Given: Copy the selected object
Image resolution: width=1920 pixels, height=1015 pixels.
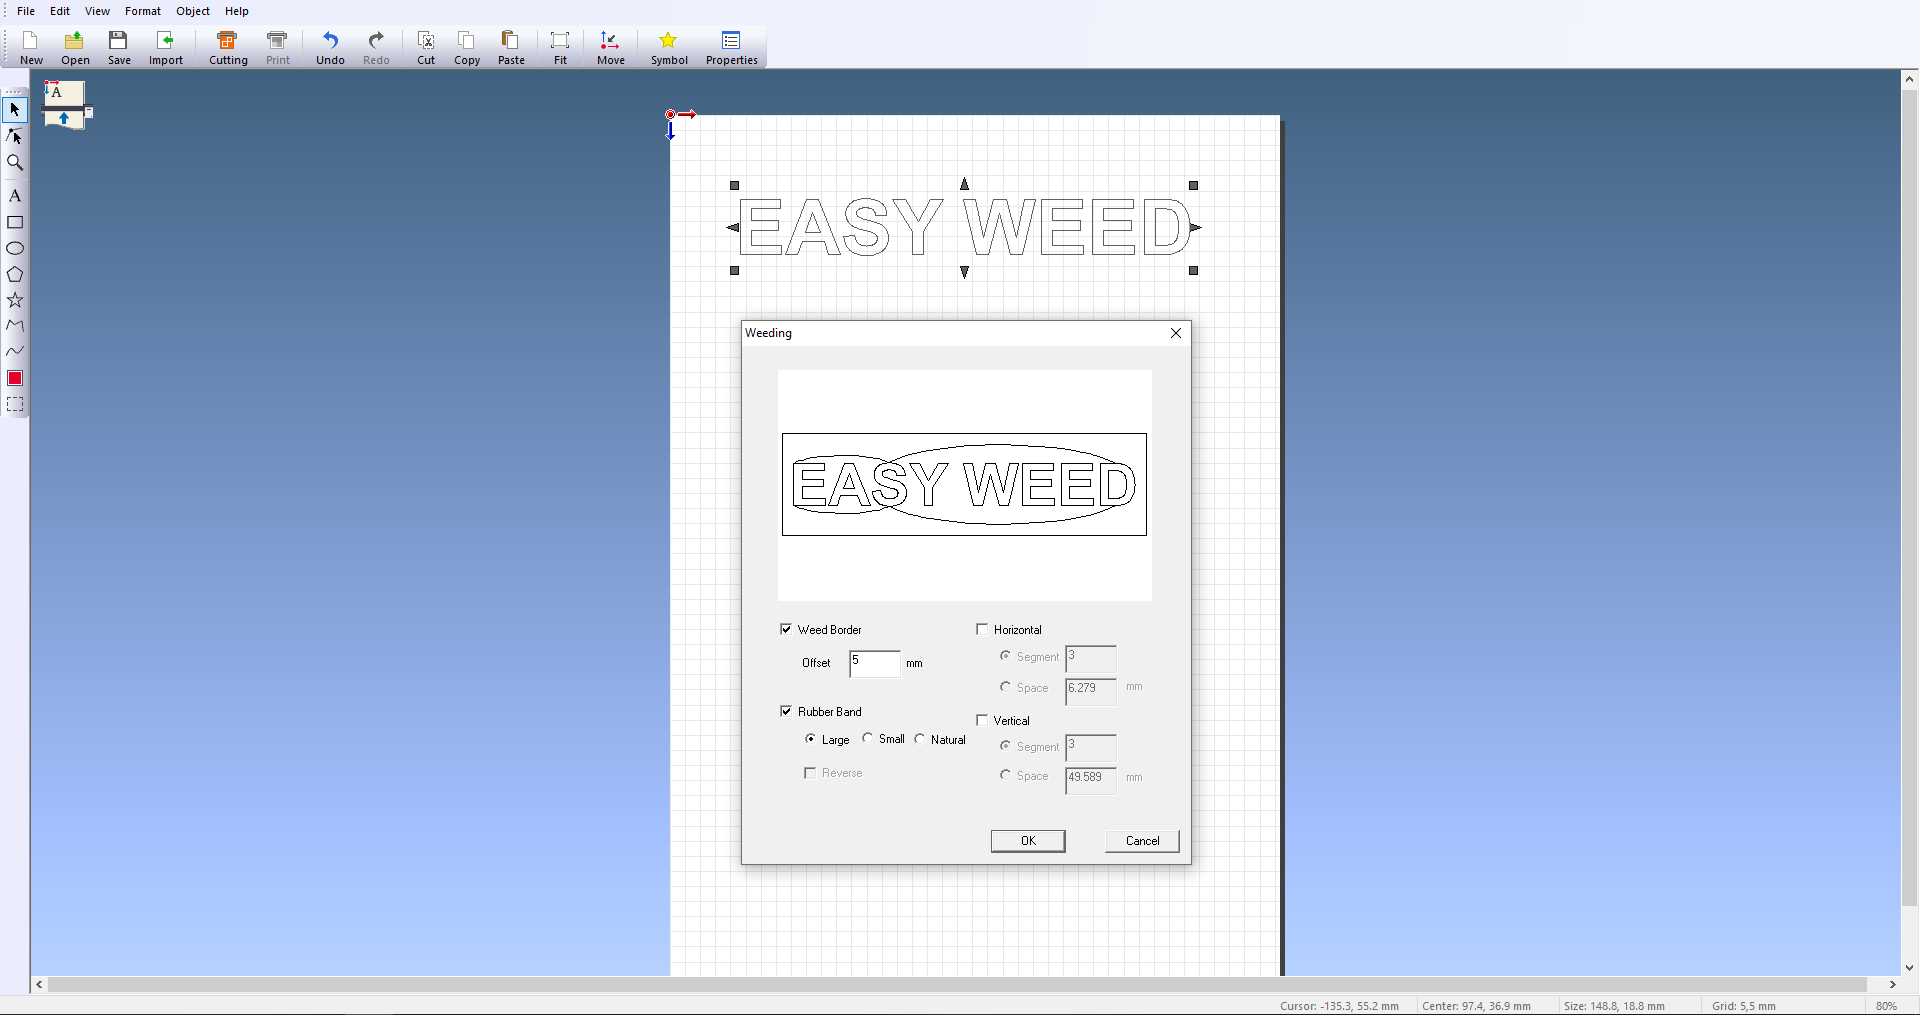Looking at the screenshot, I should coord(467,47).
